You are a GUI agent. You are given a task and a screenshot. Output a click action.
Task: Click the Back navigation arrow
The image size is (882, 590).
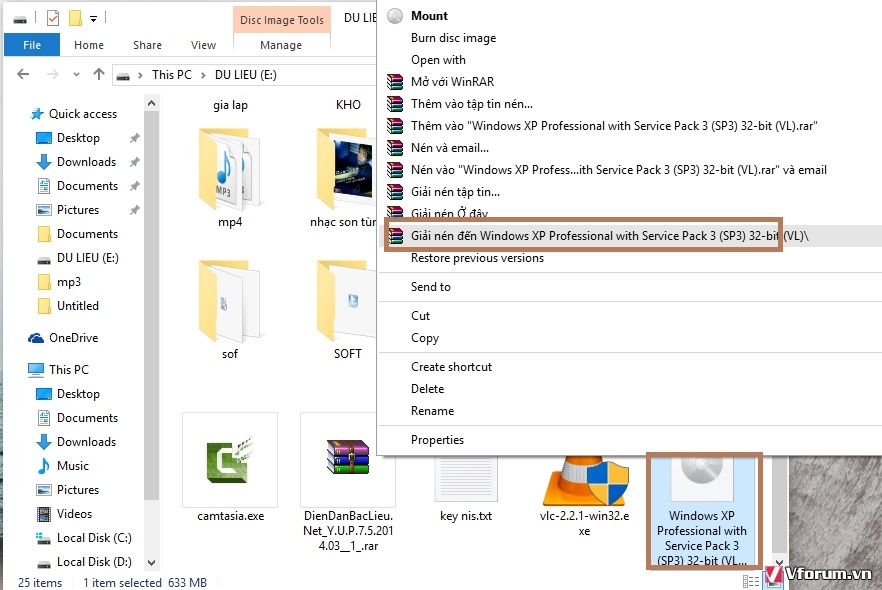pos(23,74)
